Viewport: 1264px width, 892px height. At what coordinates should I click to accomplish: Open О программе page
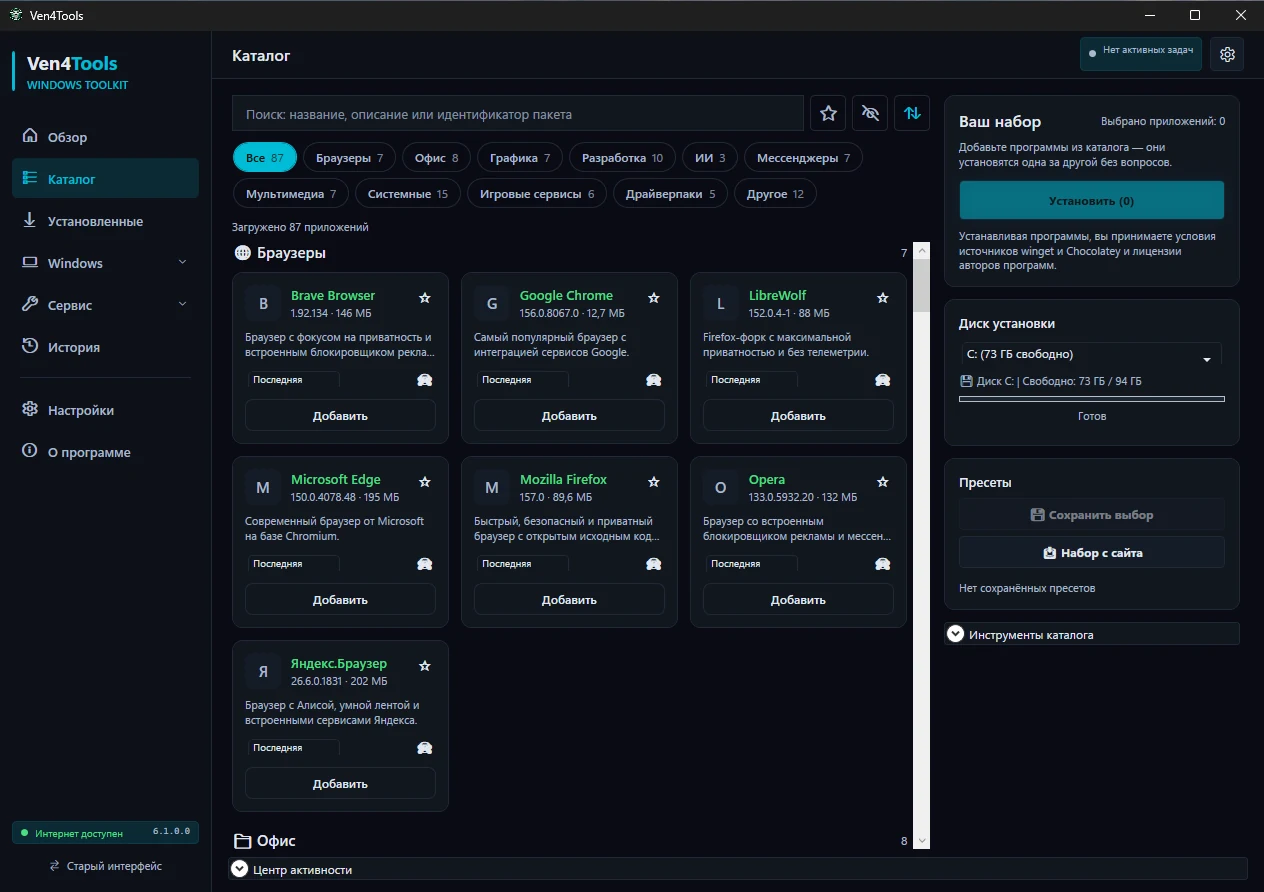(105, 452)
